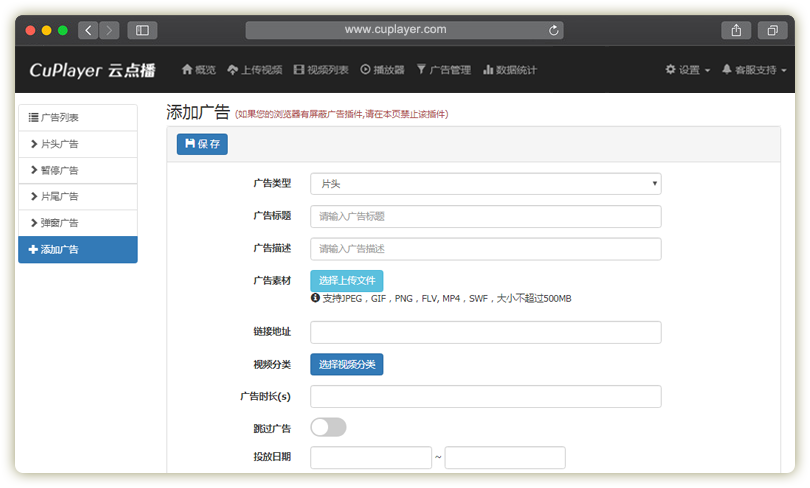Screen dimensions: 810x488
Task: Expand the 设置 dropdown menu
Action: point(688,70)
